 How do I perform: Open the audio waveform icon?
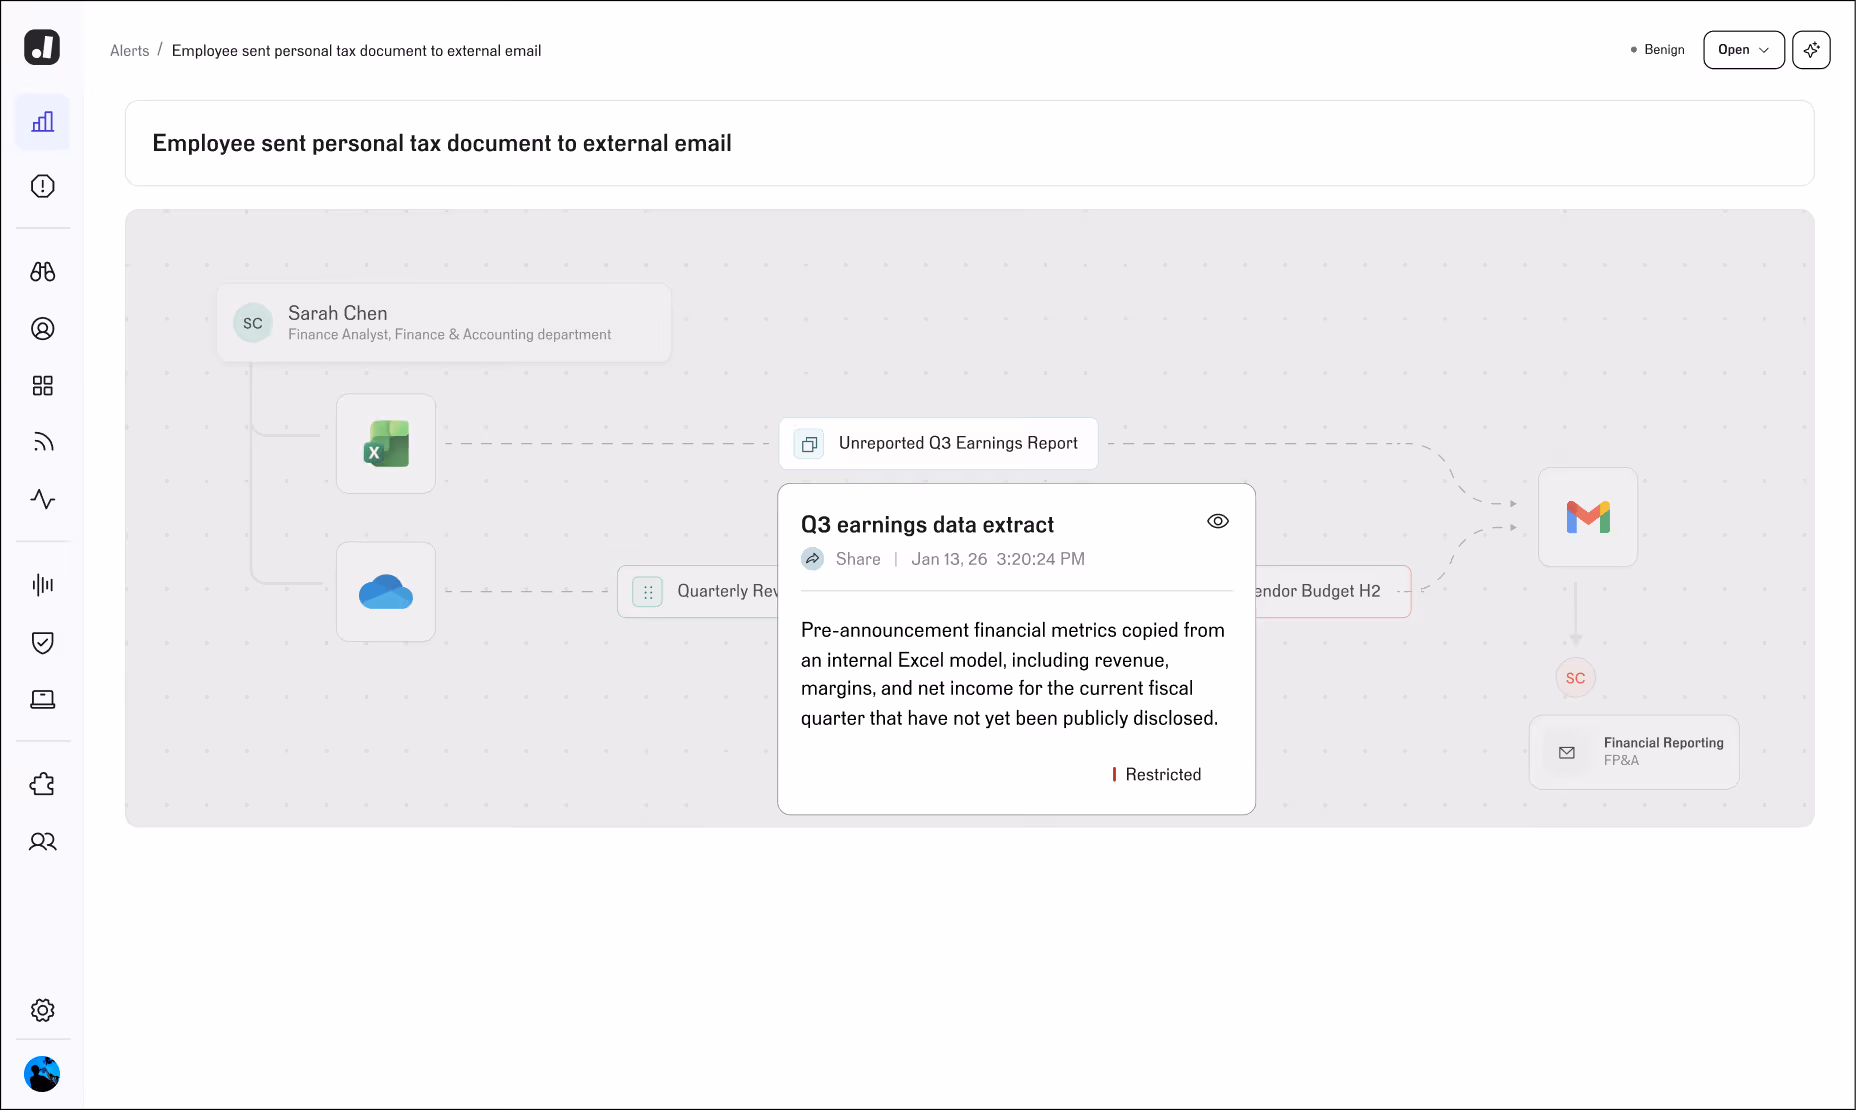click(42, 585)
